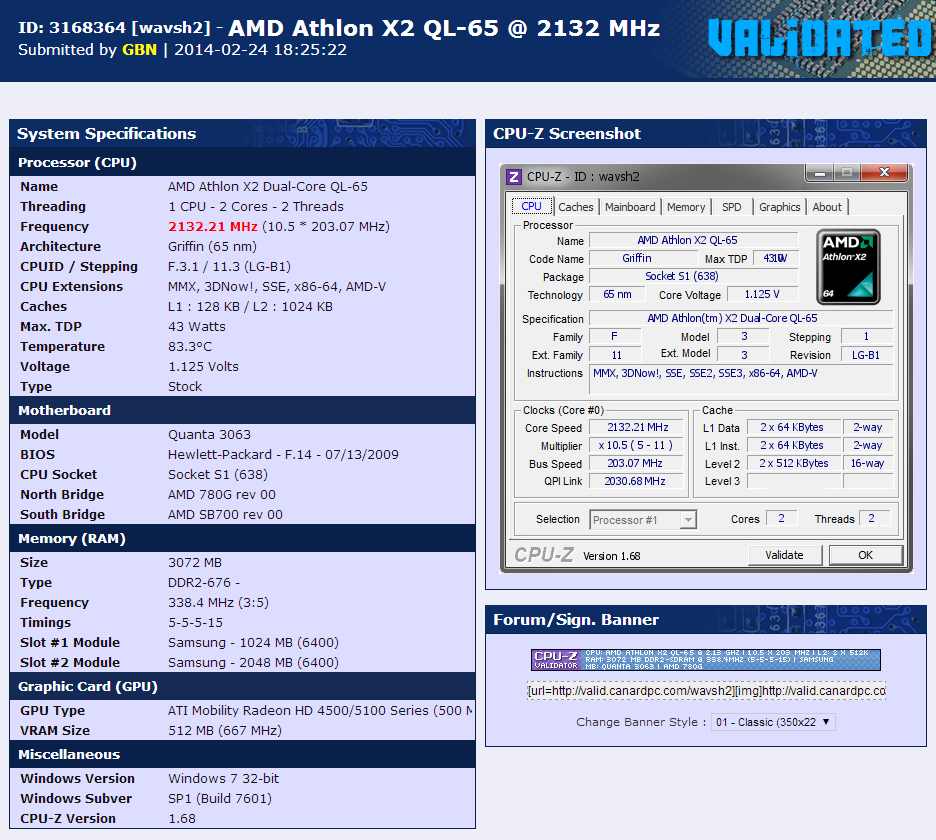Click the Level 2 16-way associativity value
This screenshot has height=840, width=936.
pyautogui.click(x=867, y=463)
